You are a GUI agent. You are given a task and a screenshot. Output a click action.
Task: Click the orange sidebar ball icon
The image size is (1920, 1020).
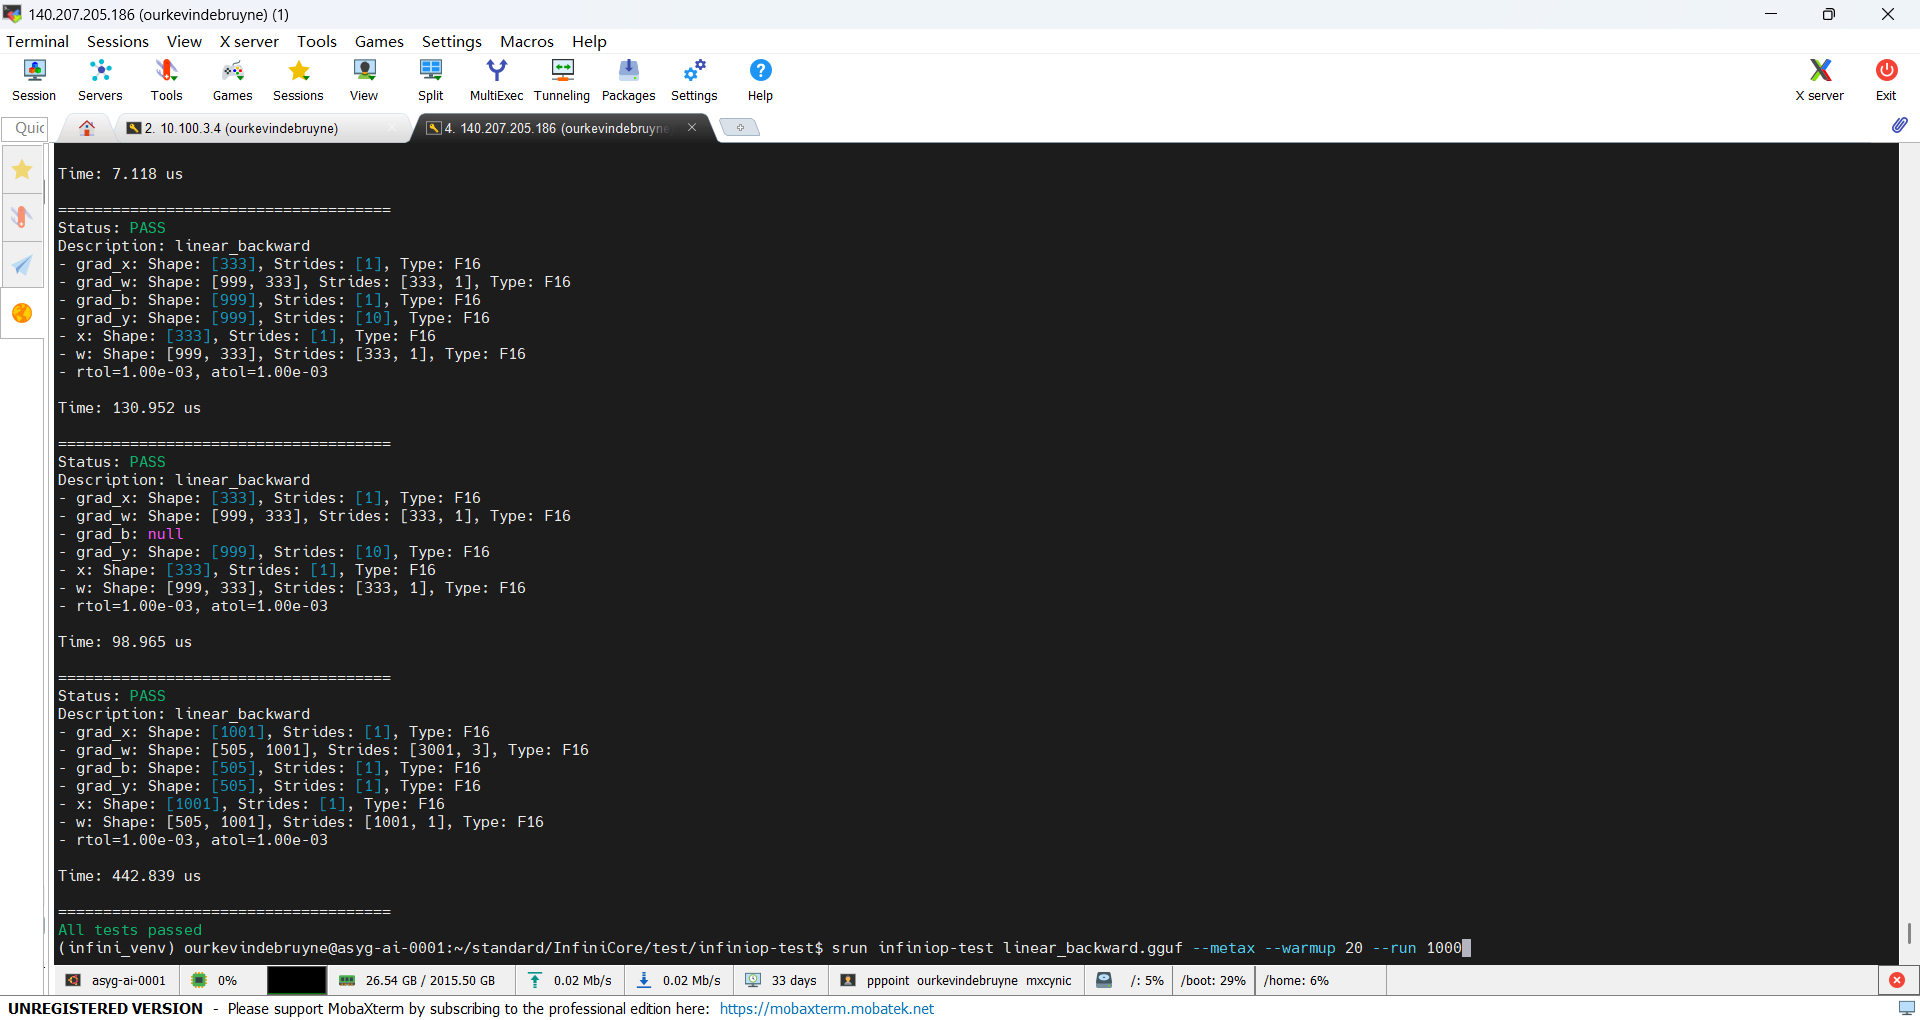[22, 313]
